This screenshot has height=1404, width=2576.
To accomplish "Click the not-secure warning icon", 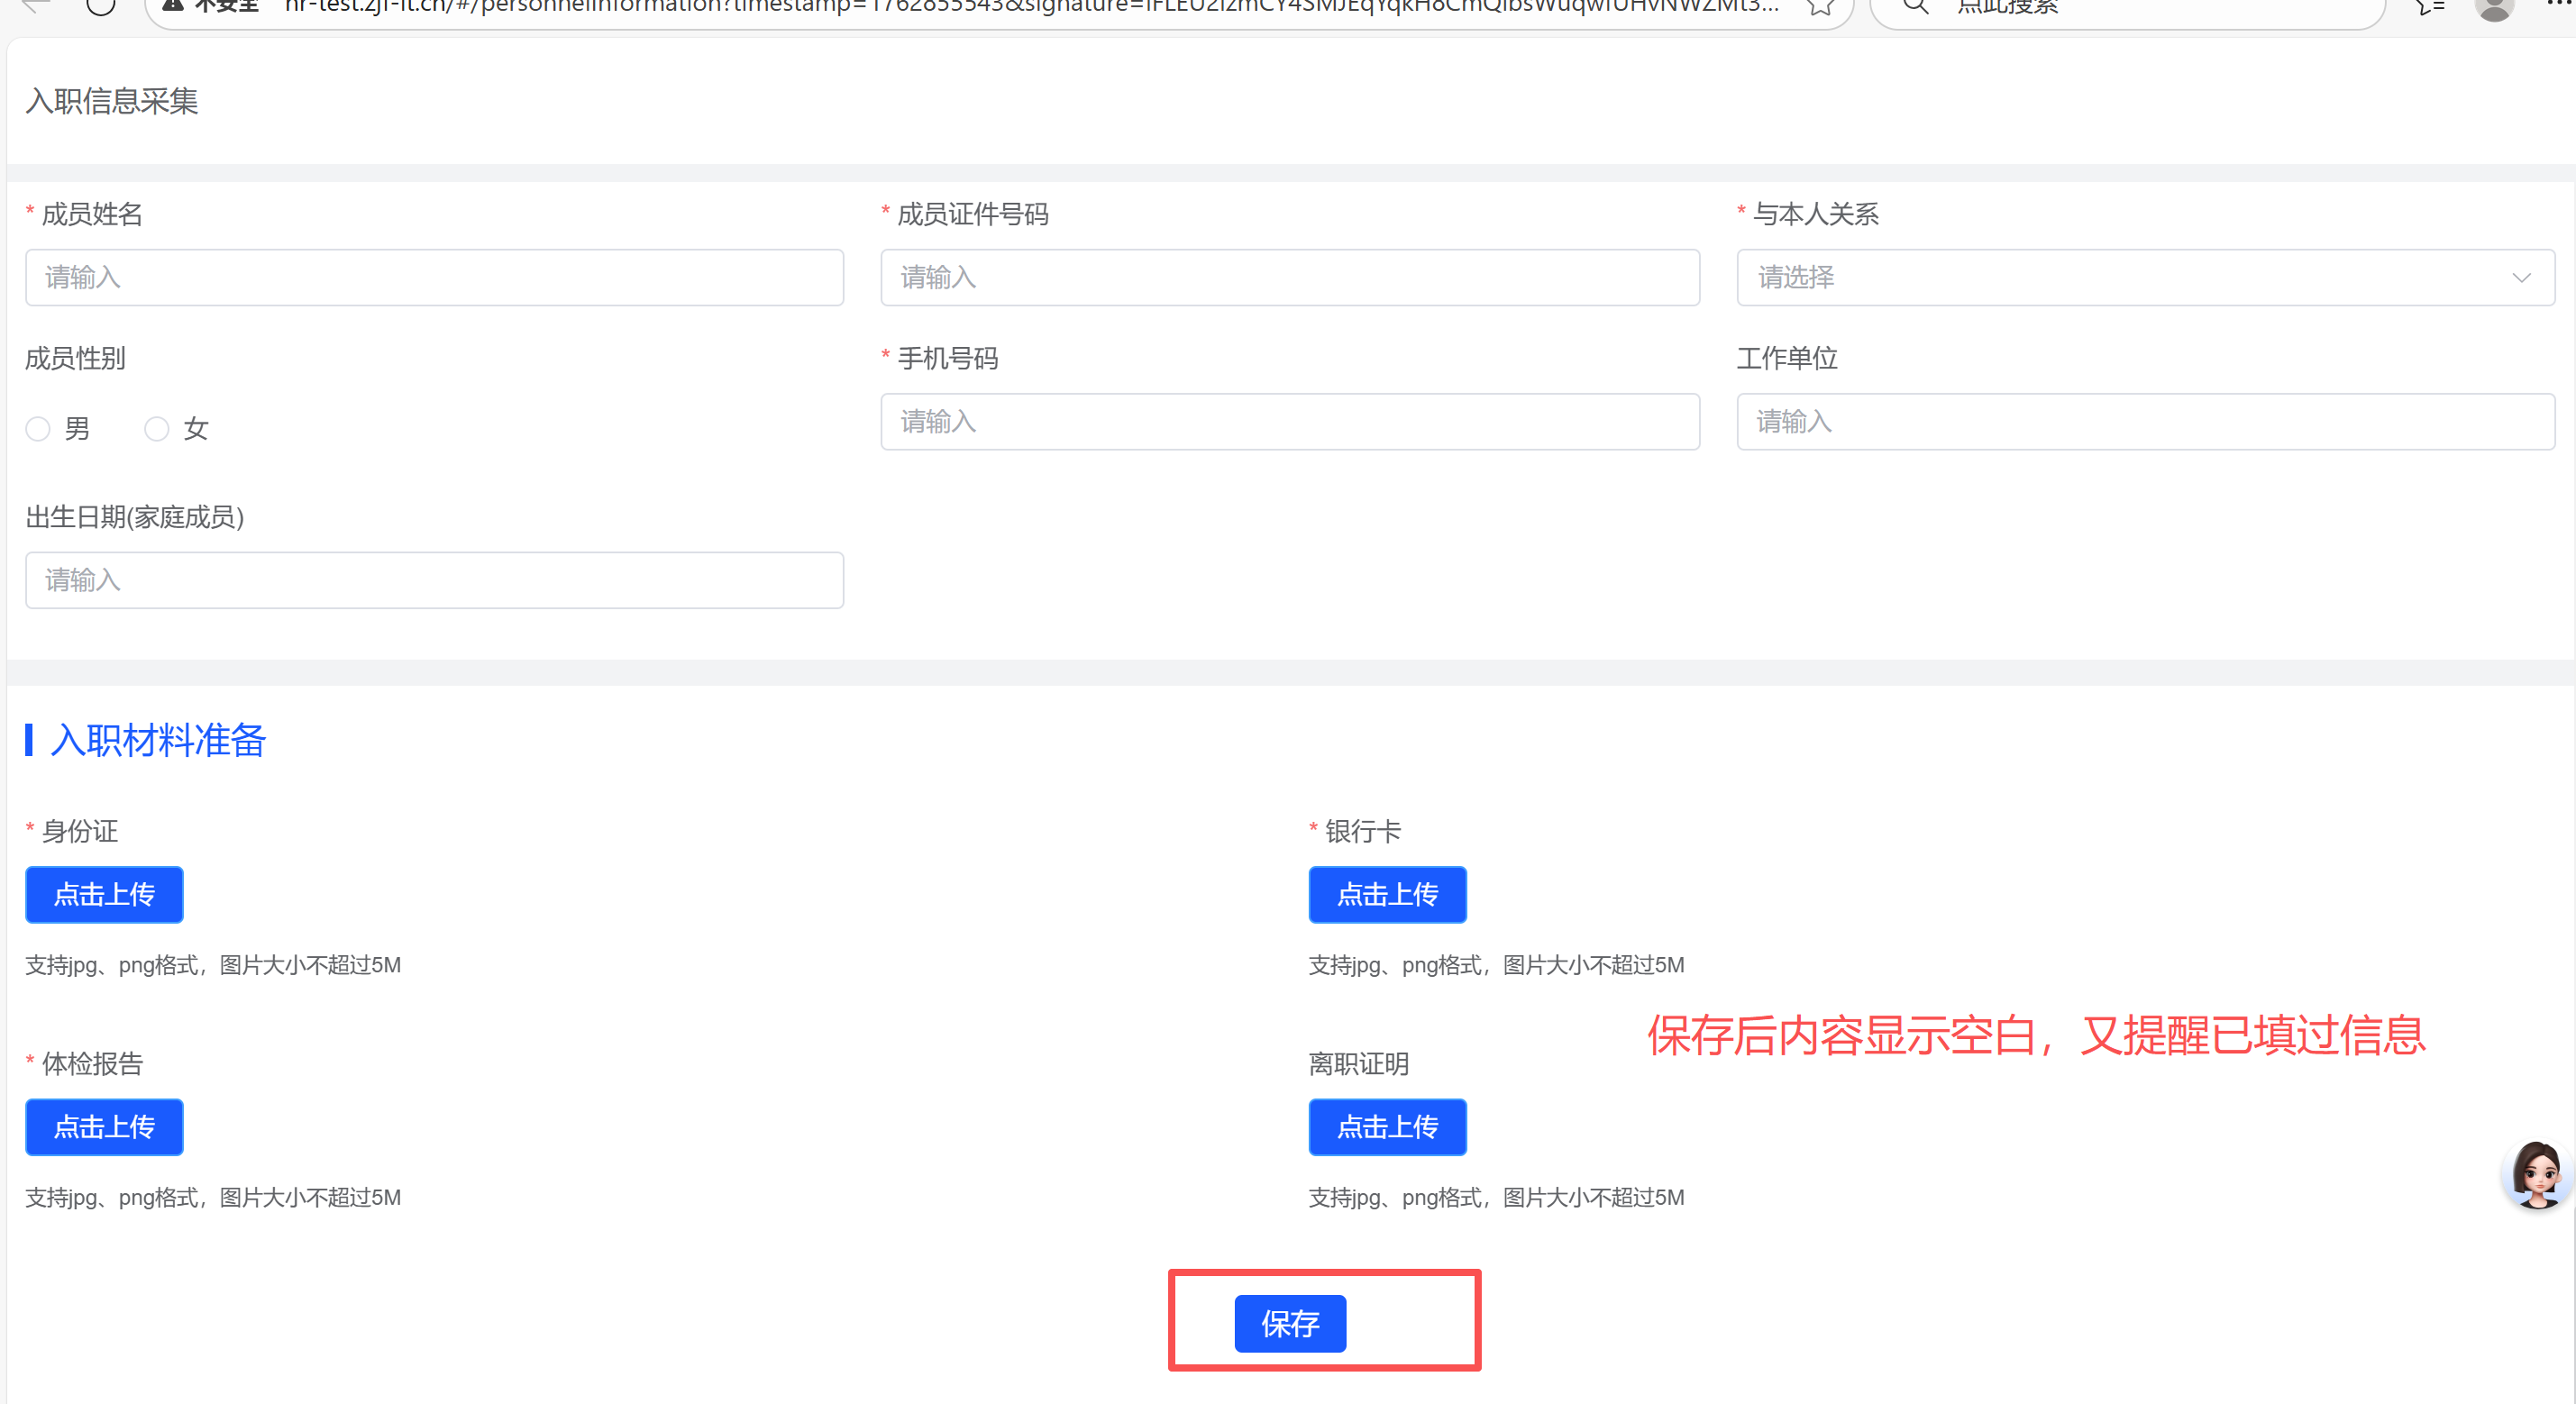I will (x=172, y=5).
